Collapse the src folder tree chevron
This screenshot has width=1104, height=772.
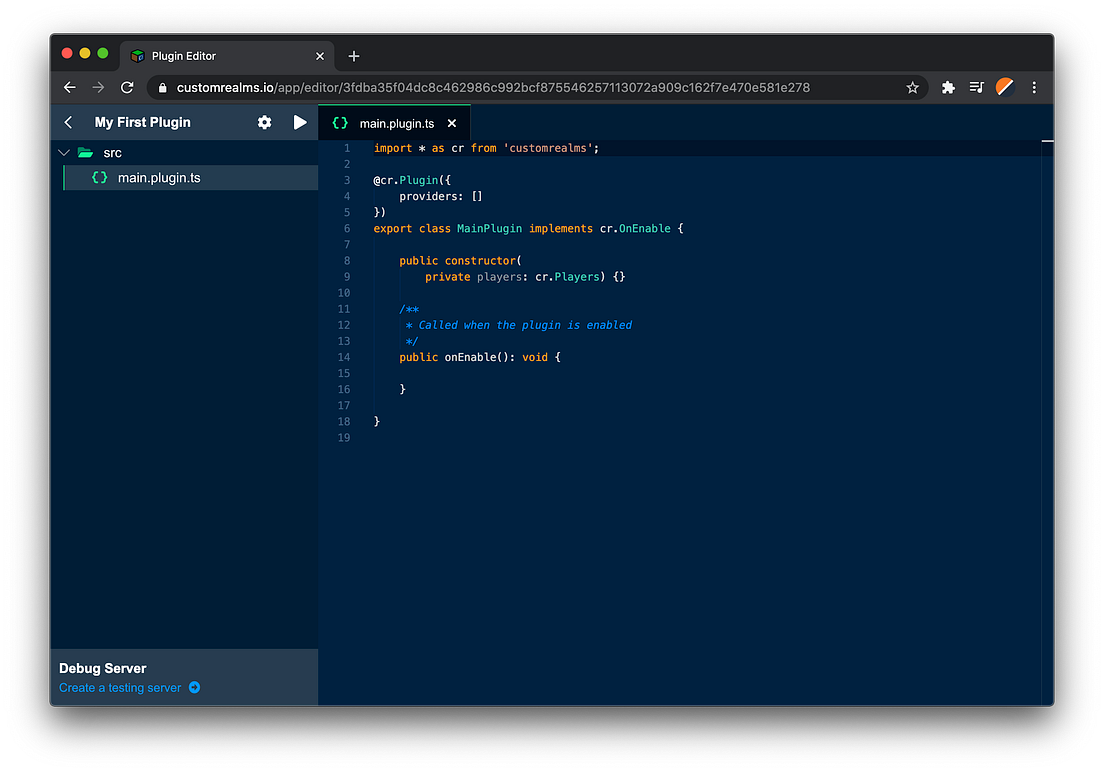click(63, 152)
